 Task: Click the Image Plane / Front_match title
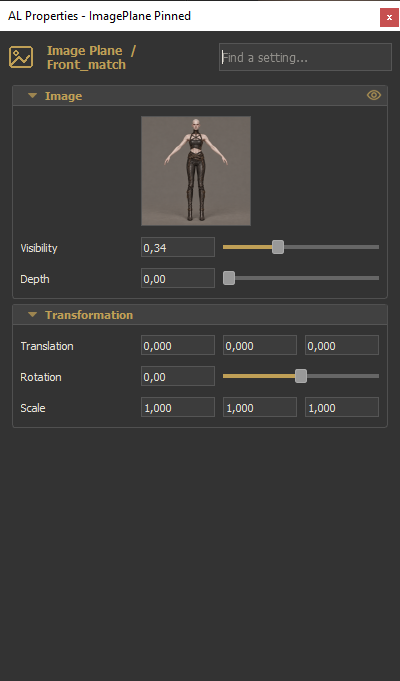(91, 57)
